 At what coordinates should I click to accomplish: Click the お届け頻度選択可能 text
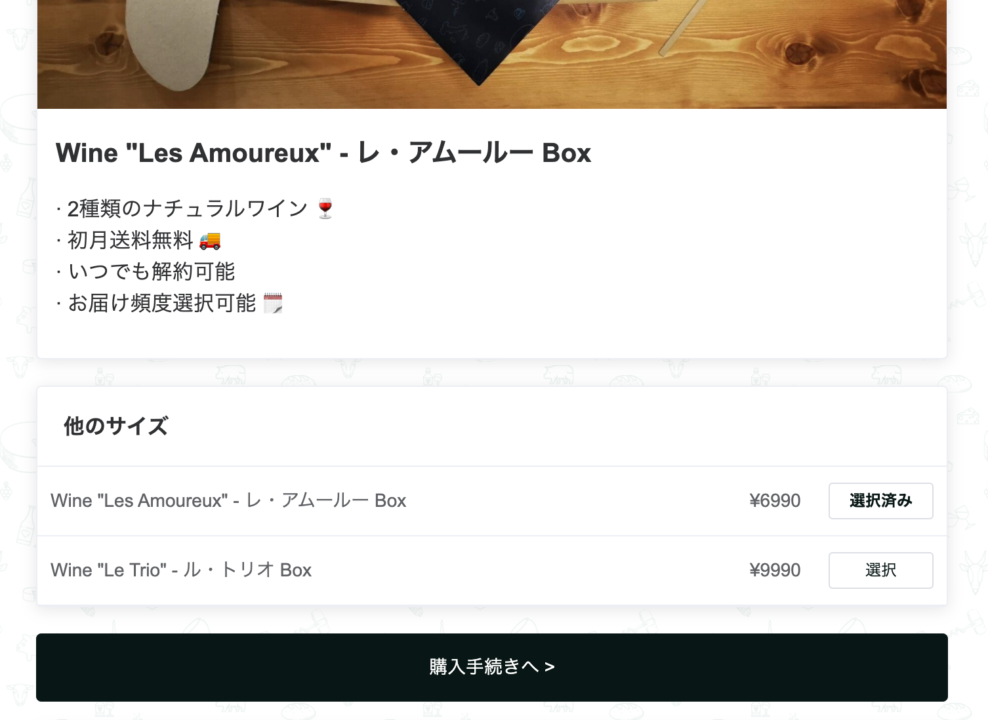[x=161, y=303]
